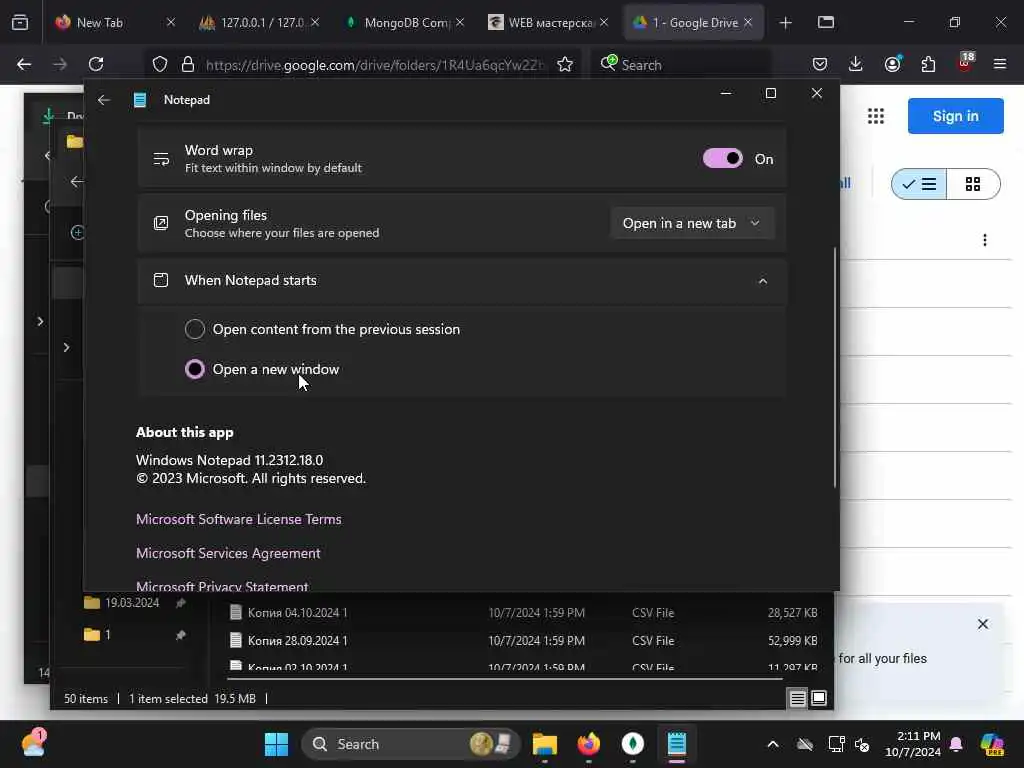Image resolution: width=1024 pixels, height=768 pixels.
Task: Open the Google apps grid icon
Action: coord(876,116)
